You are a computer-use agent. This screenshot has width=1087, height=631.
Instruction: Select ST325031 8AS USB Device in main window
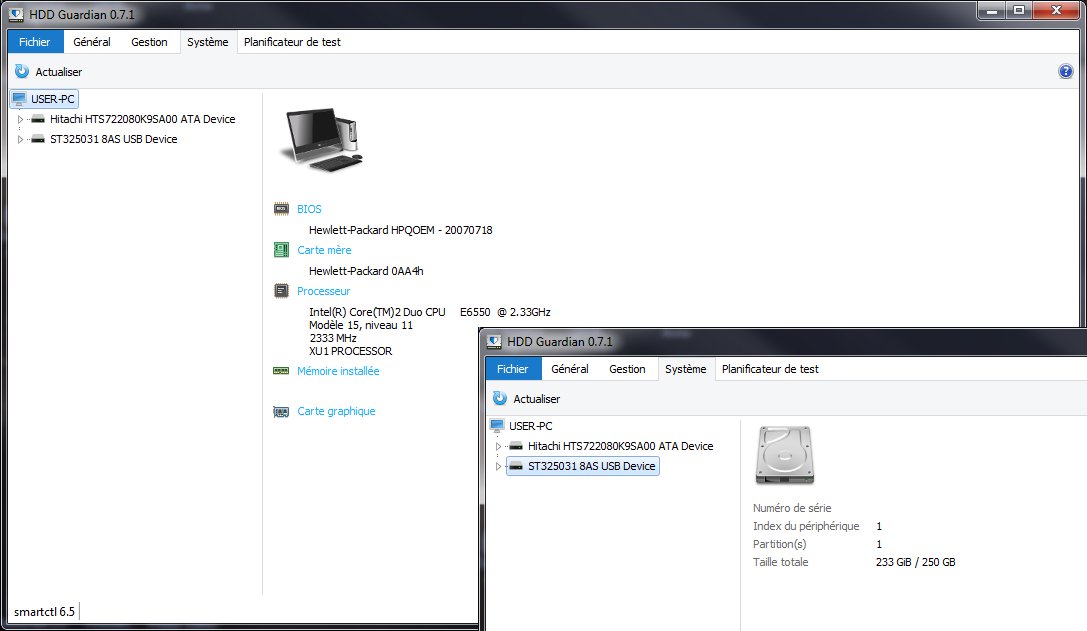coord(114,139)
